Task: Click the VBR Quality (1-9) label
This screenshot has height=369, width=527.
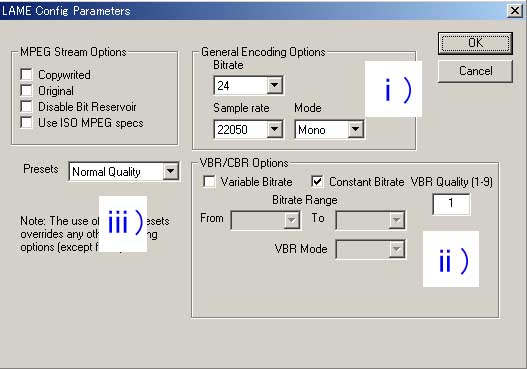Action: [x=452, y=182]
